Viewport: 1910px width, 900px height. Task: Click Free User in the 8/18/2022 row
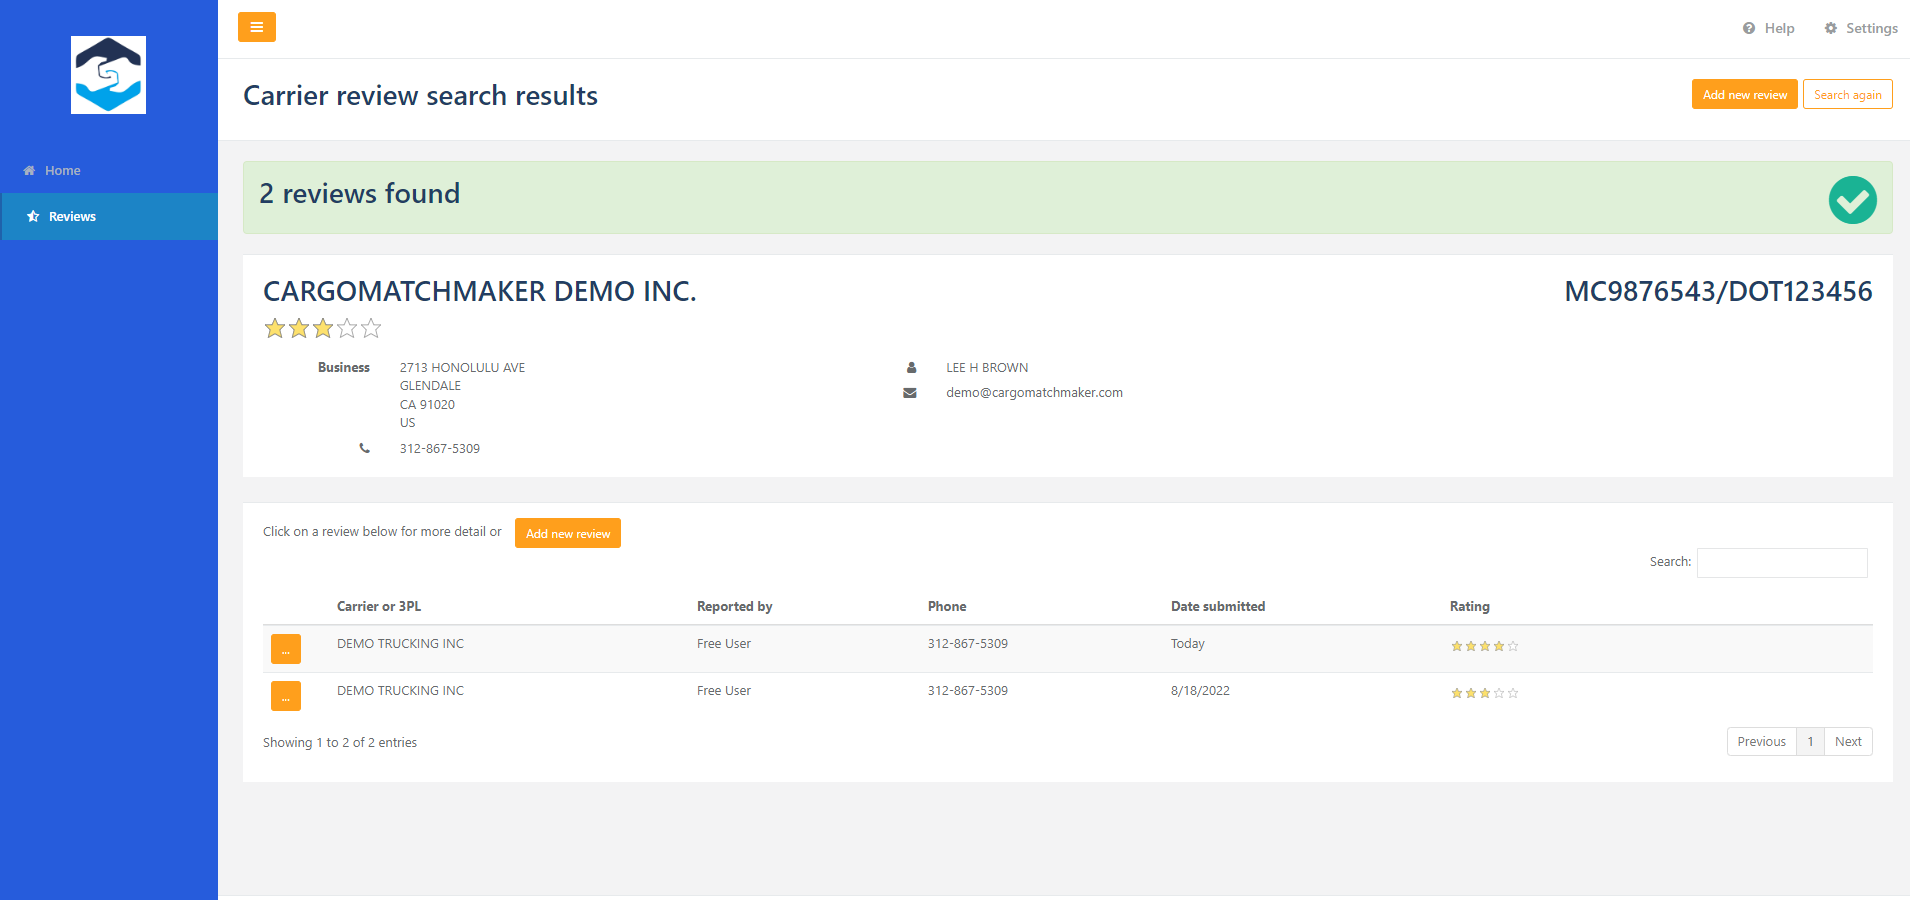724,691
